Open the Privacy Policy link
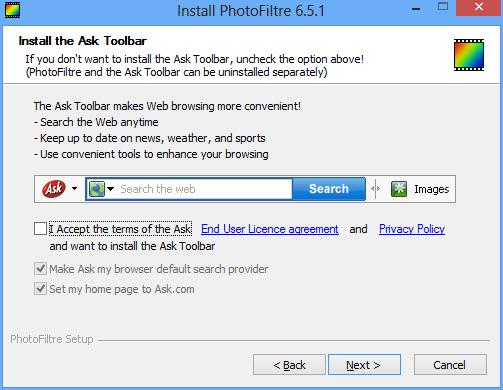 [x=412, y=229]
